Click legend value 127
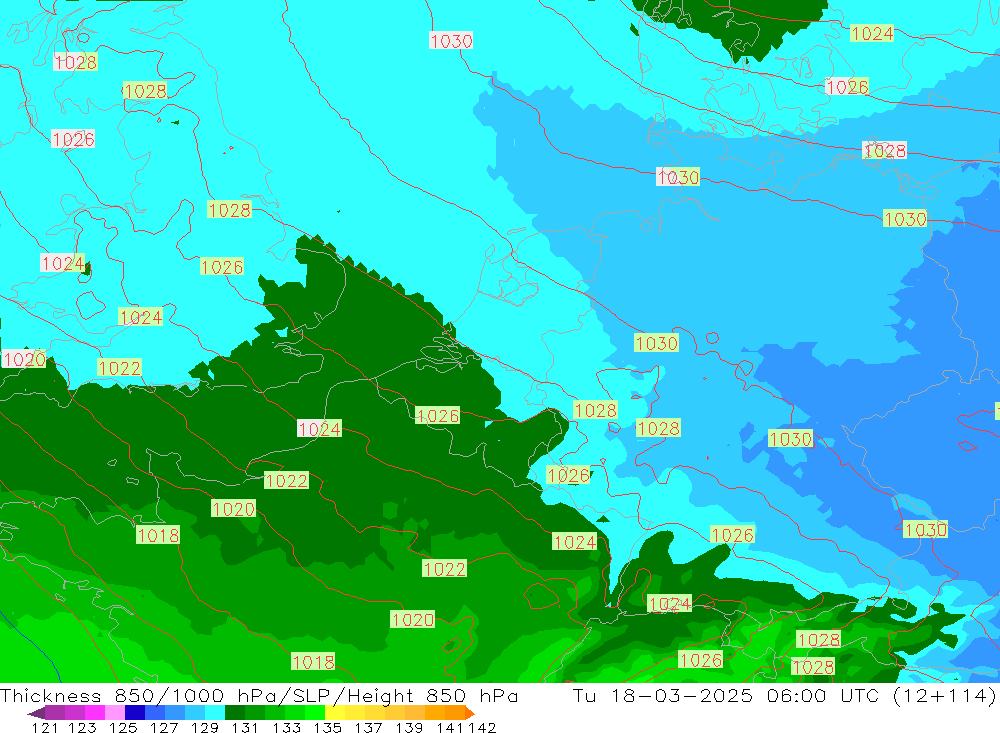 (x=164, y=727)
